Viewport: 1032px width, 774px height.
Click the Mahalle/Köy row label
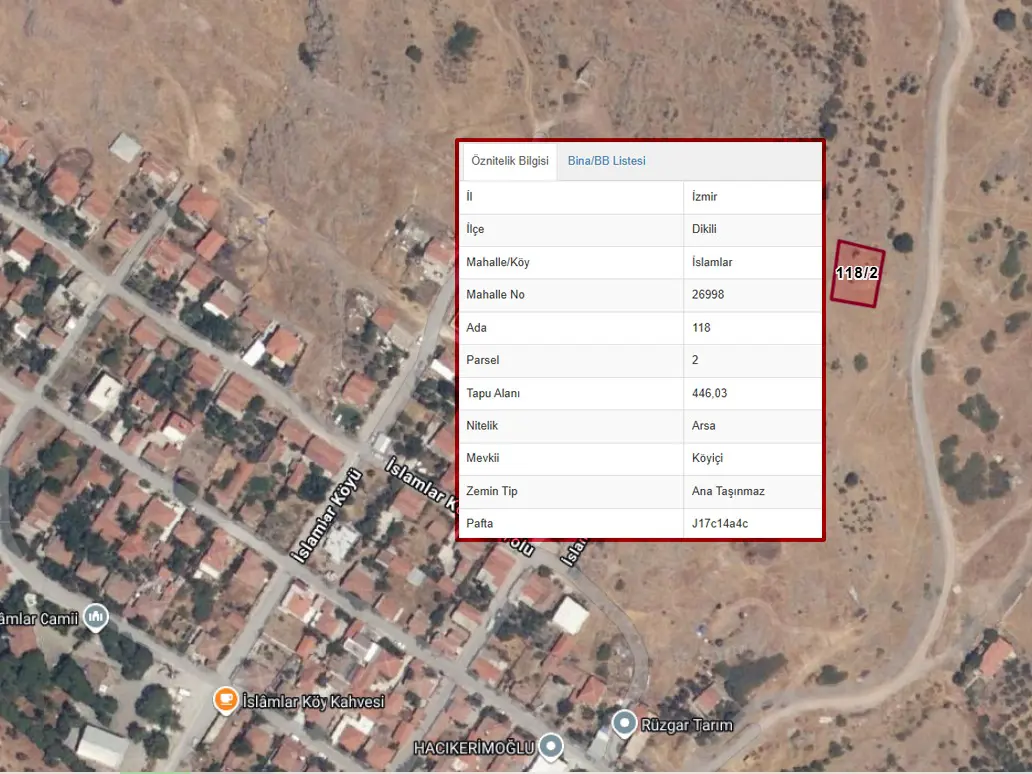tap(498, 262)
